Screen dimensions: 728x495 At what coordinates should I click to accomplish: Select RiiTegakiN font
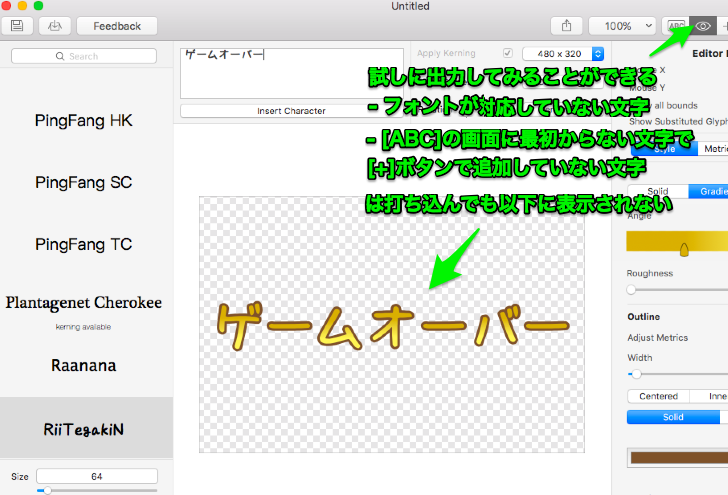tap(84, 429)
